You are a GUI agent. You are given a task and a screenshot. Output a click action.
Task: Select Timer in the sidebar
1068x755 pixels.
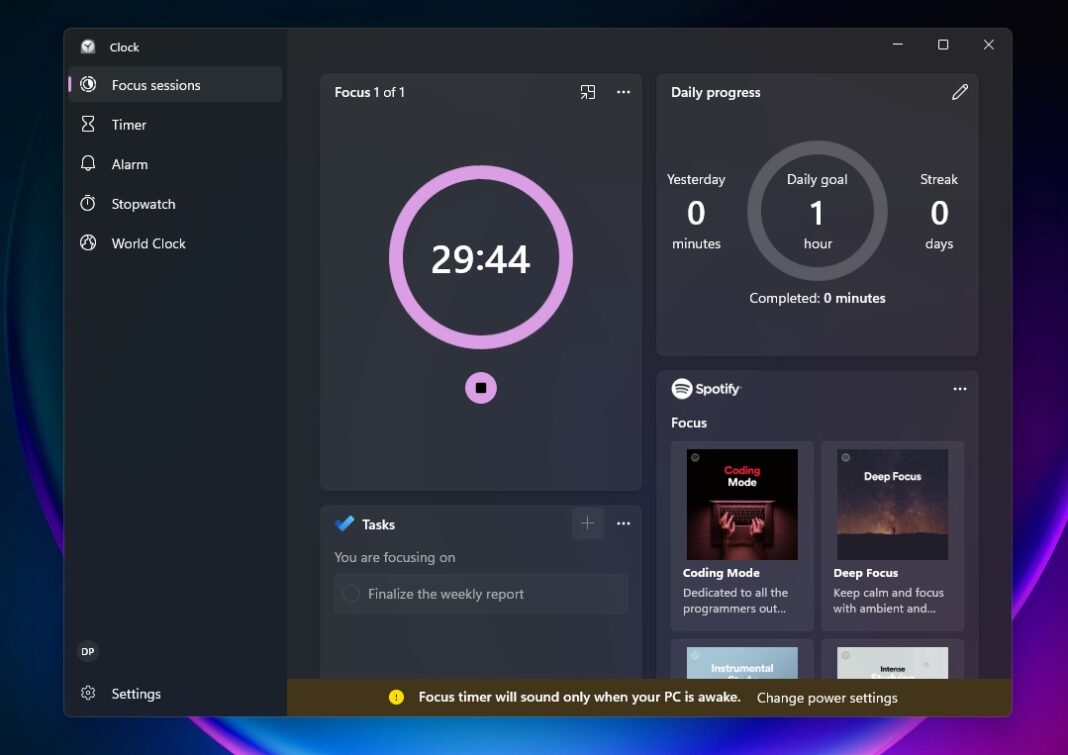(128, 124)
